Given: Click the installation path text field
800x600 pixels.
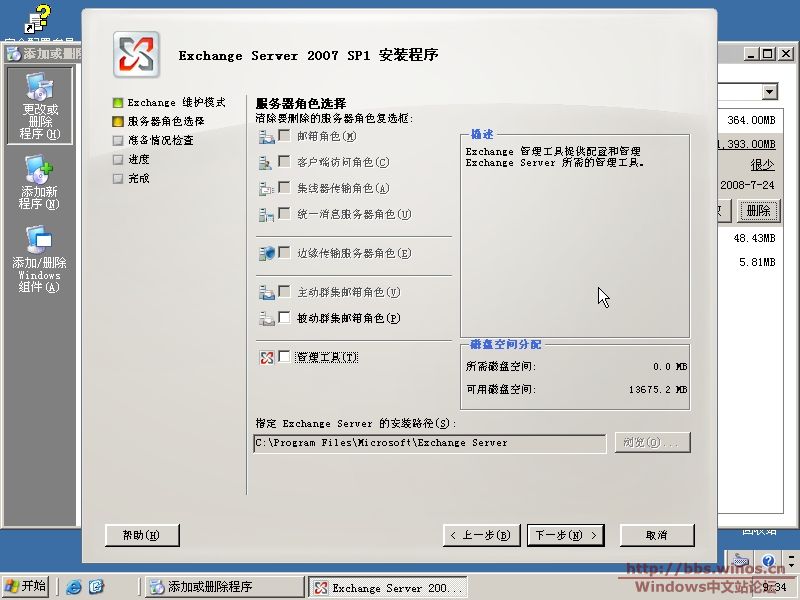Looking at the screenshot, I should tap(429, 442).
